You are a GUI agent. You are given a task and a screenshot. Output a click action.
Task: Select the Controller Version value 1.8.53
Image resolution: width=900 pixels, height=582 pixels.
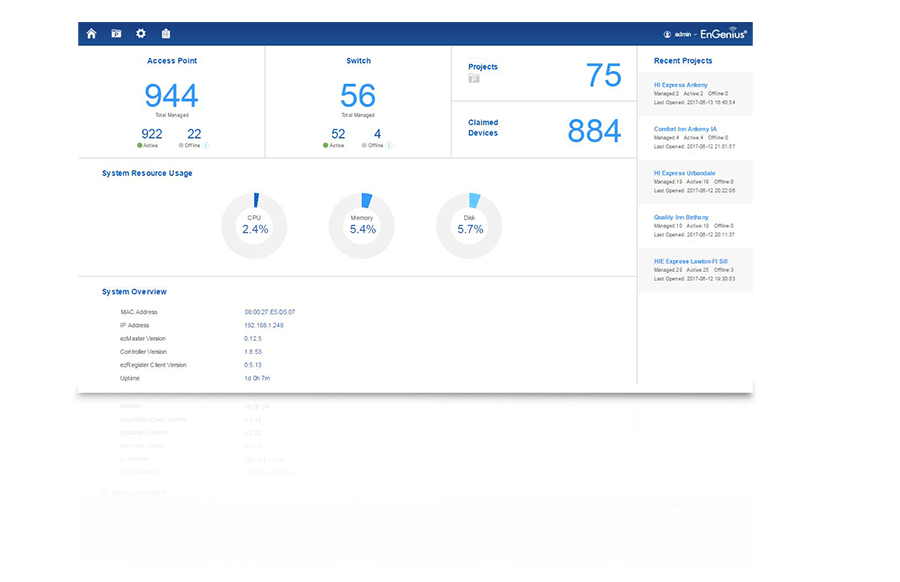pos(253,352)
